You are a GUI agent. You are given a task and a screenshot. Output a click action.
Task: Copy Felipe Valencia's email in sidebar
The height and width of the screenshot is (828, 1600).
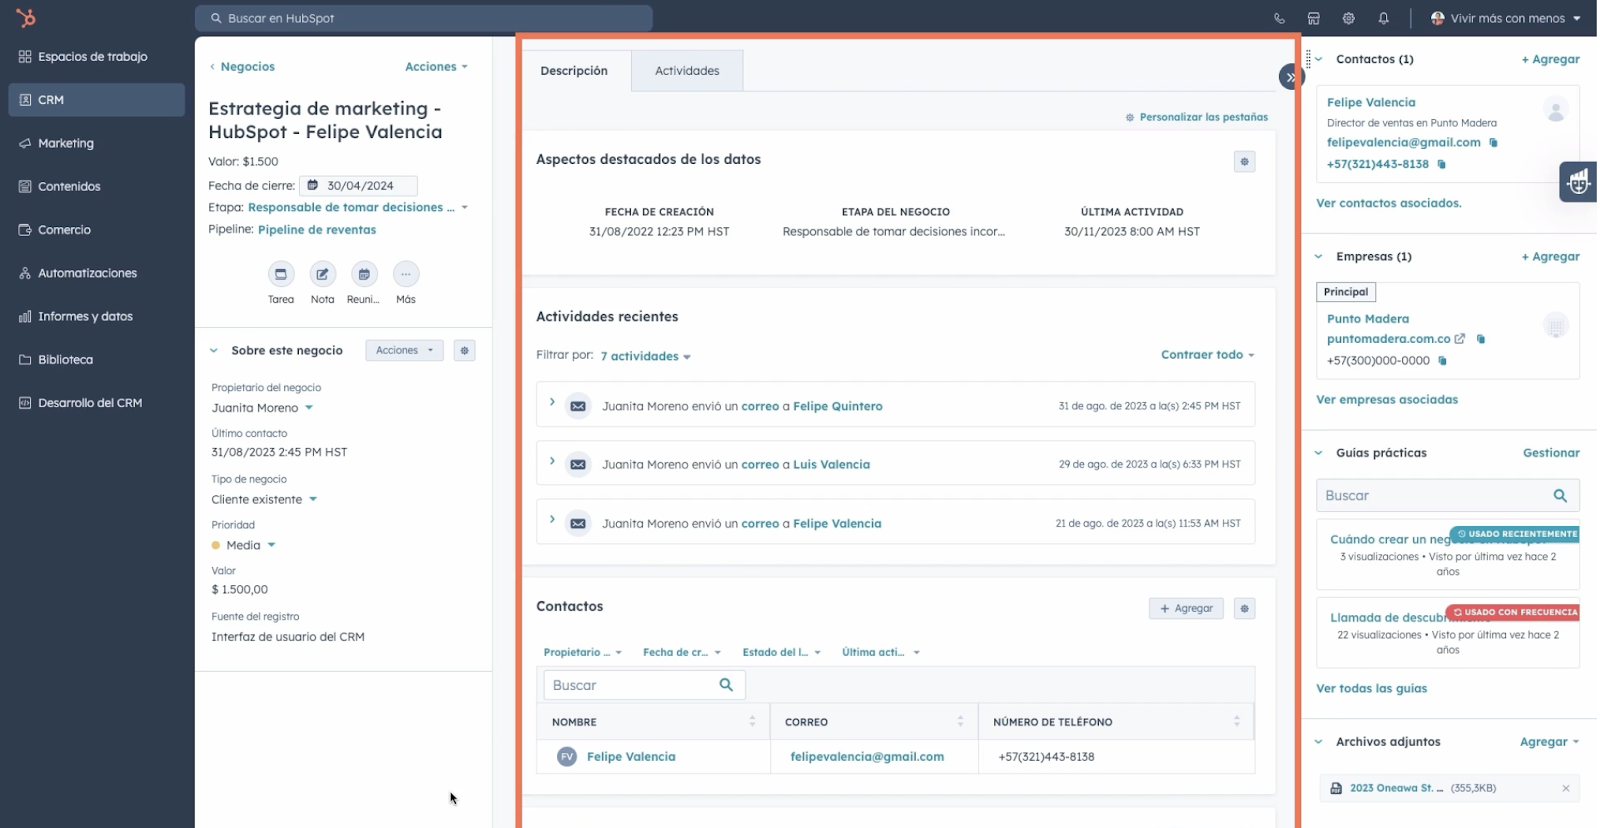pos(1493,143)
